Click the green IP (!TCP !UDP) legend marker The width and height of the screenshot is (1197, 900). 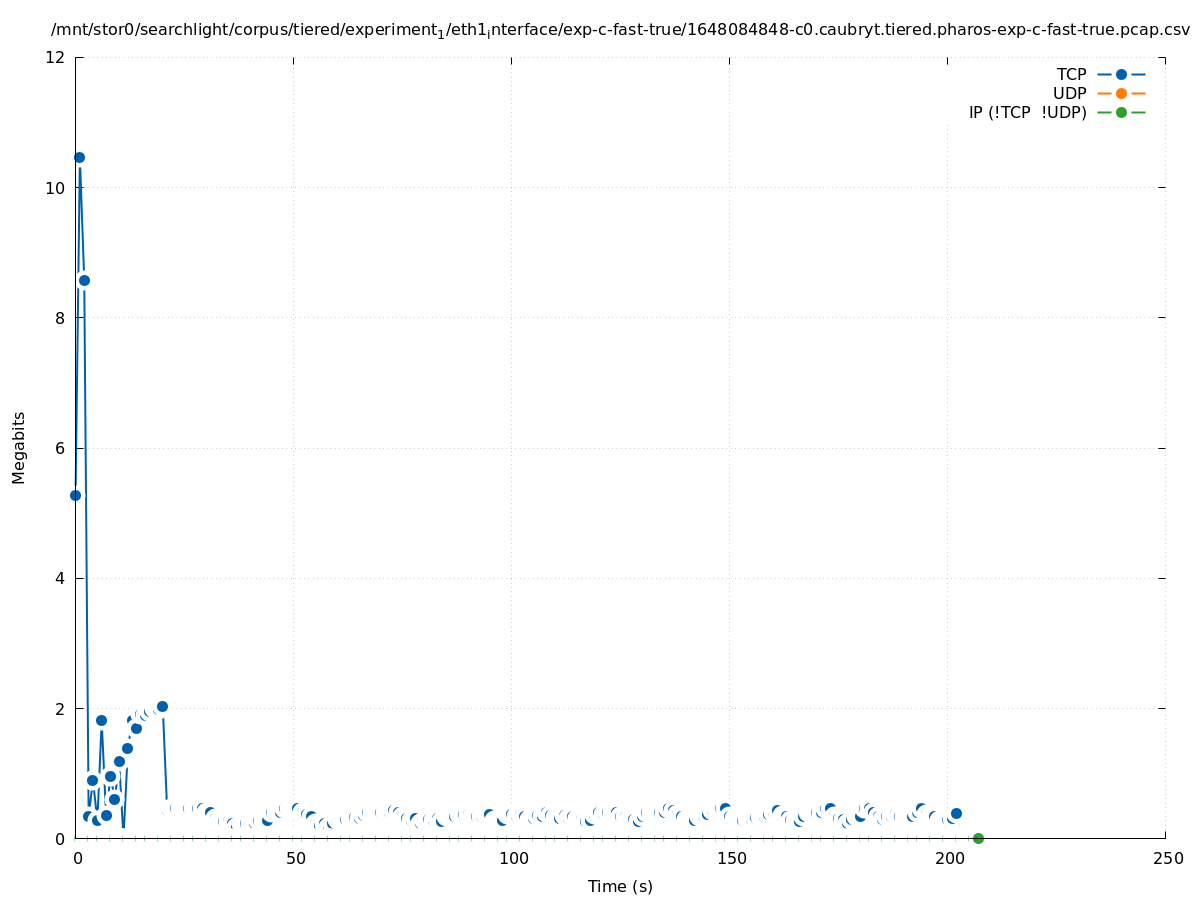coord(1121,112)
